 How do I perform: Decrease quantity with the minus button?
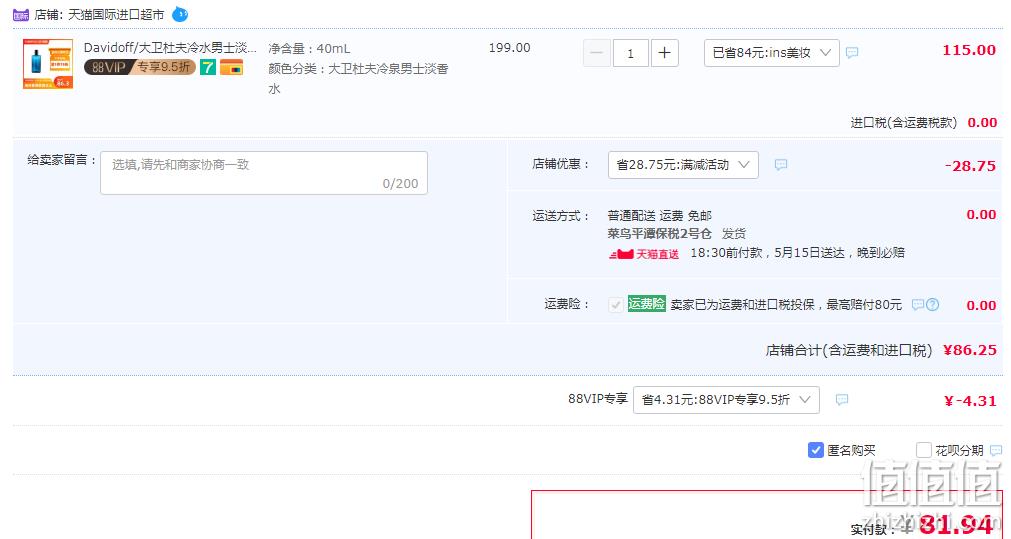point(596,53)
